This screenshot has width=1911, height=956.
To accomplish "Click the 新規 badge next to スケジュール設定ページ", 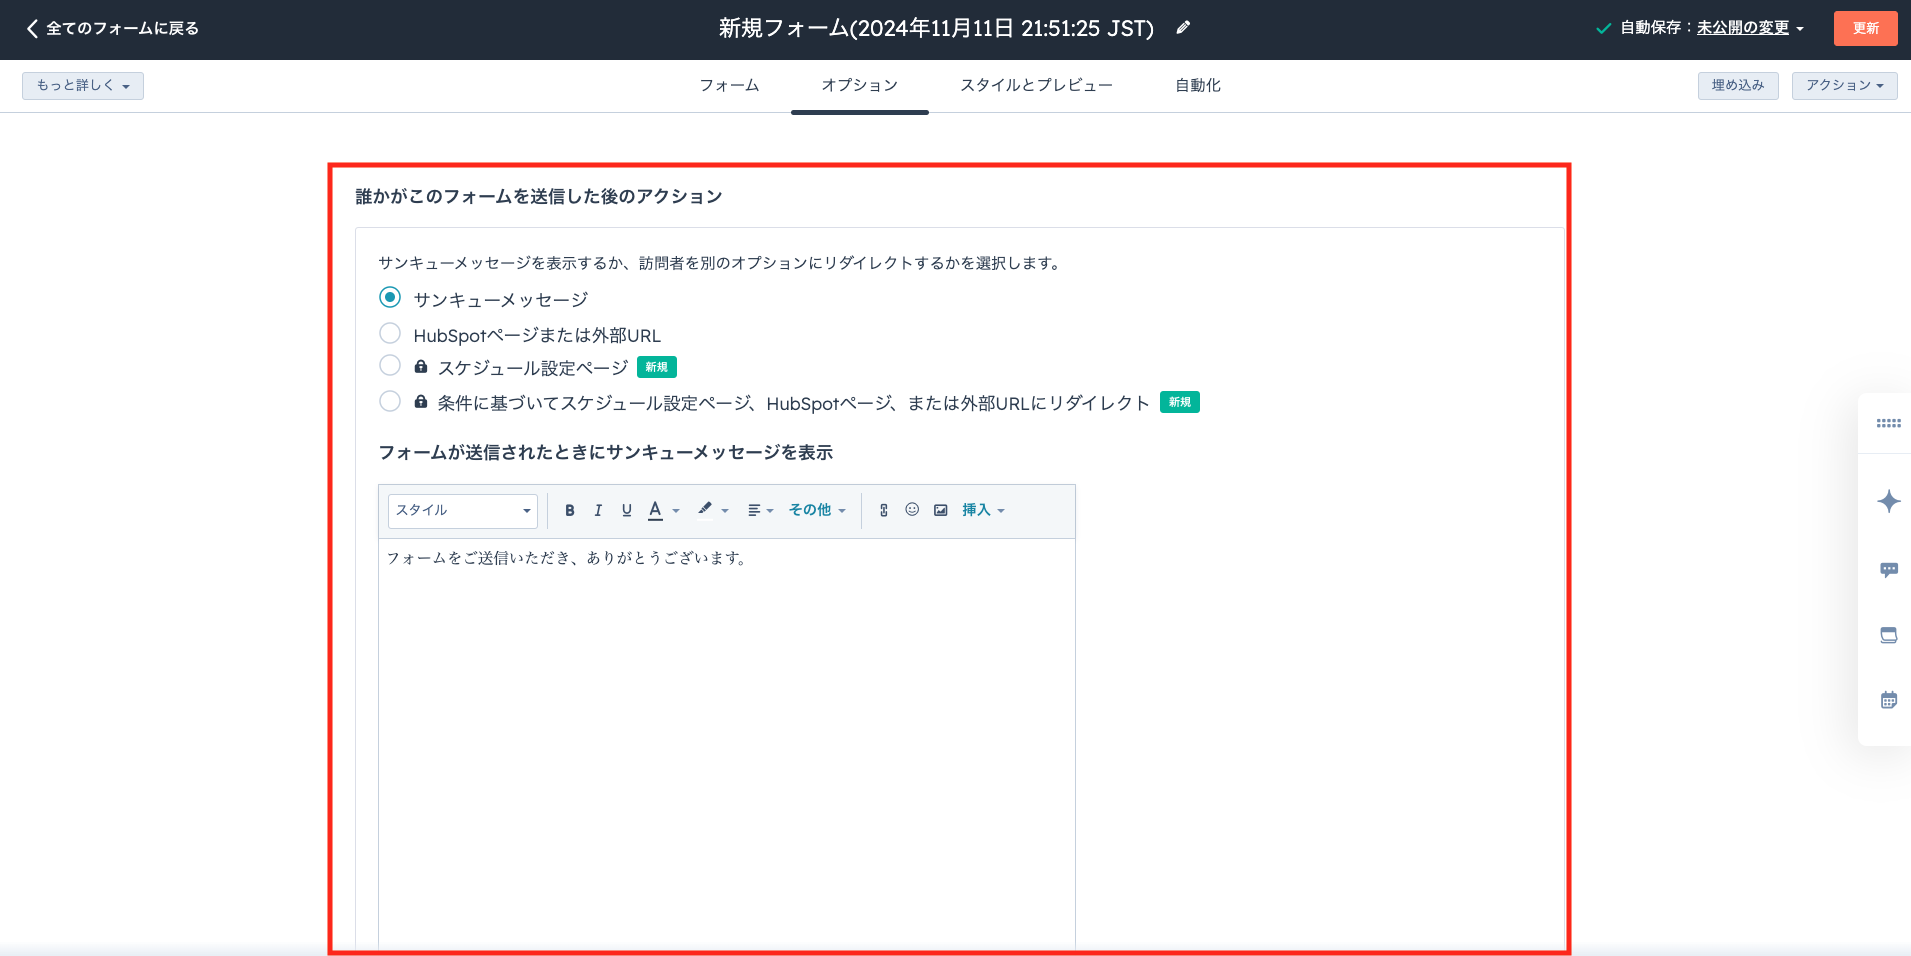I will click(657, 367).
